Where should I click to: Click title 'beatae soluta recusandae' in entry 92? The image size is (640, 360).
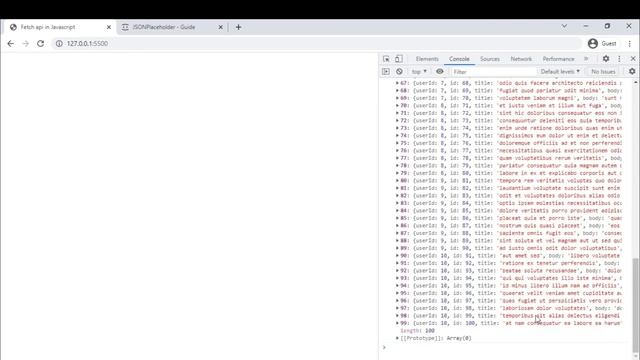point(541,271)
